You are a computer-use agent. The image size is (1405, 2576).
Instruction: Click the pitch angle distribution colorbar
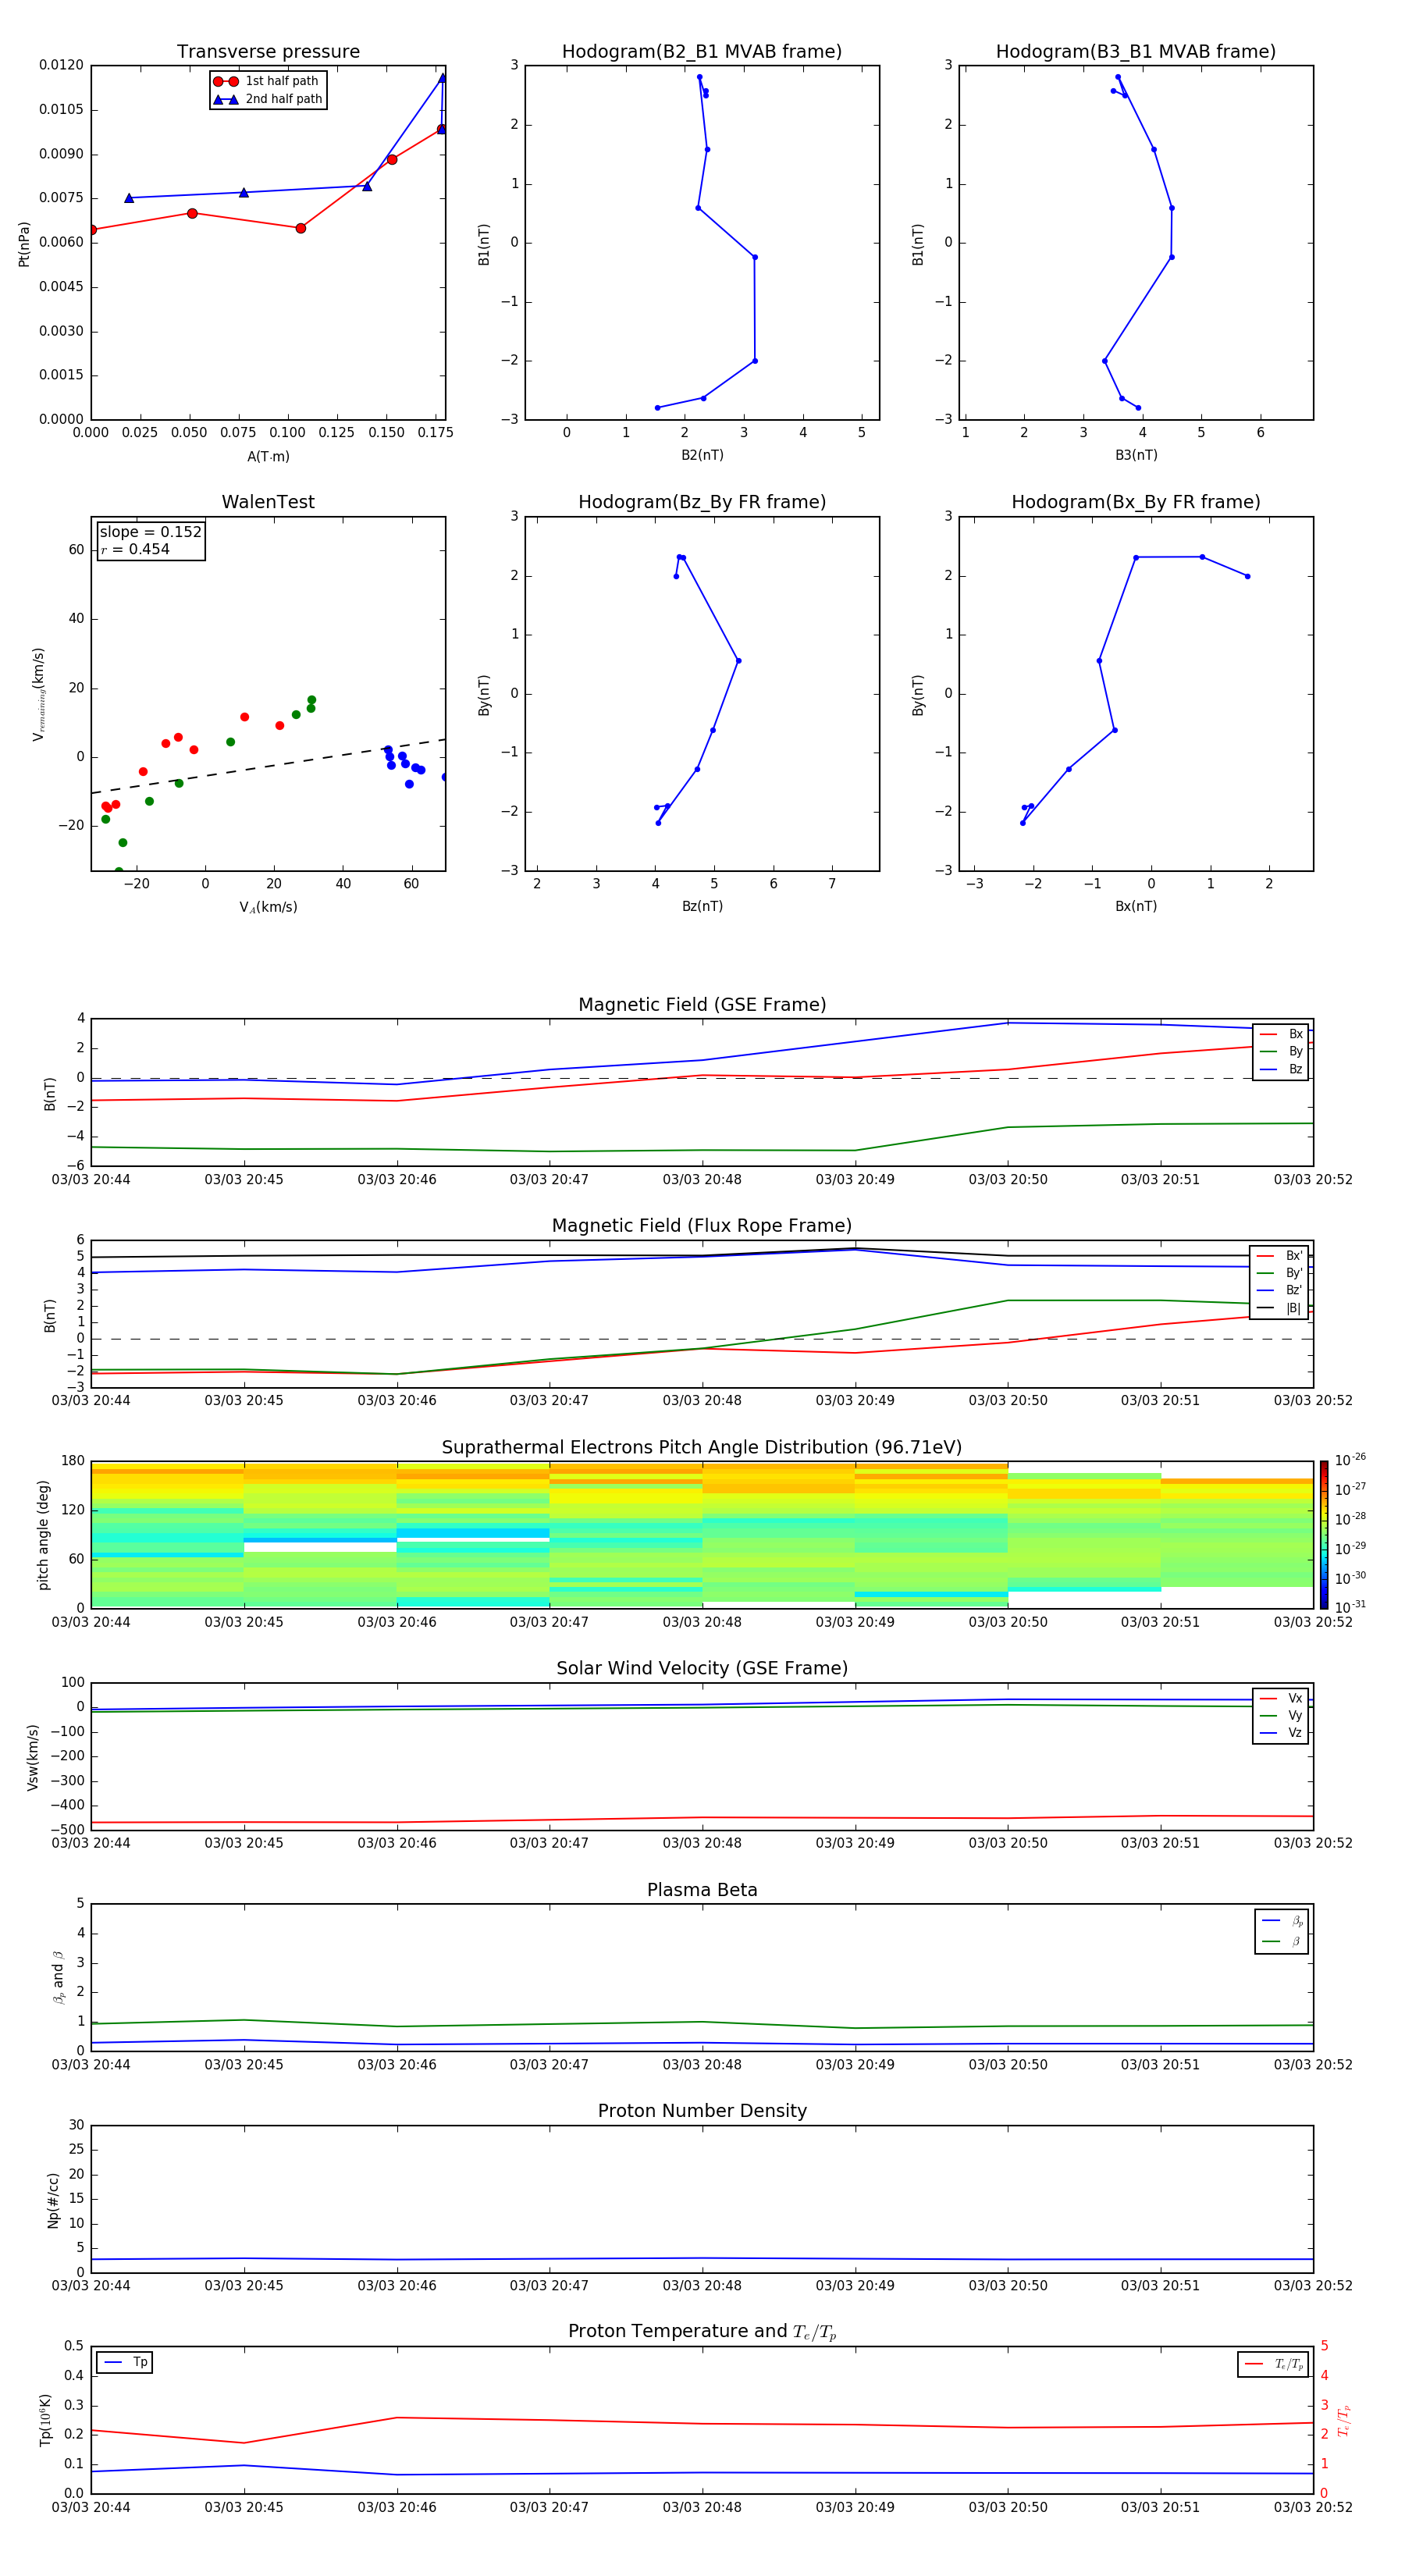(x=1323, y=1534)
